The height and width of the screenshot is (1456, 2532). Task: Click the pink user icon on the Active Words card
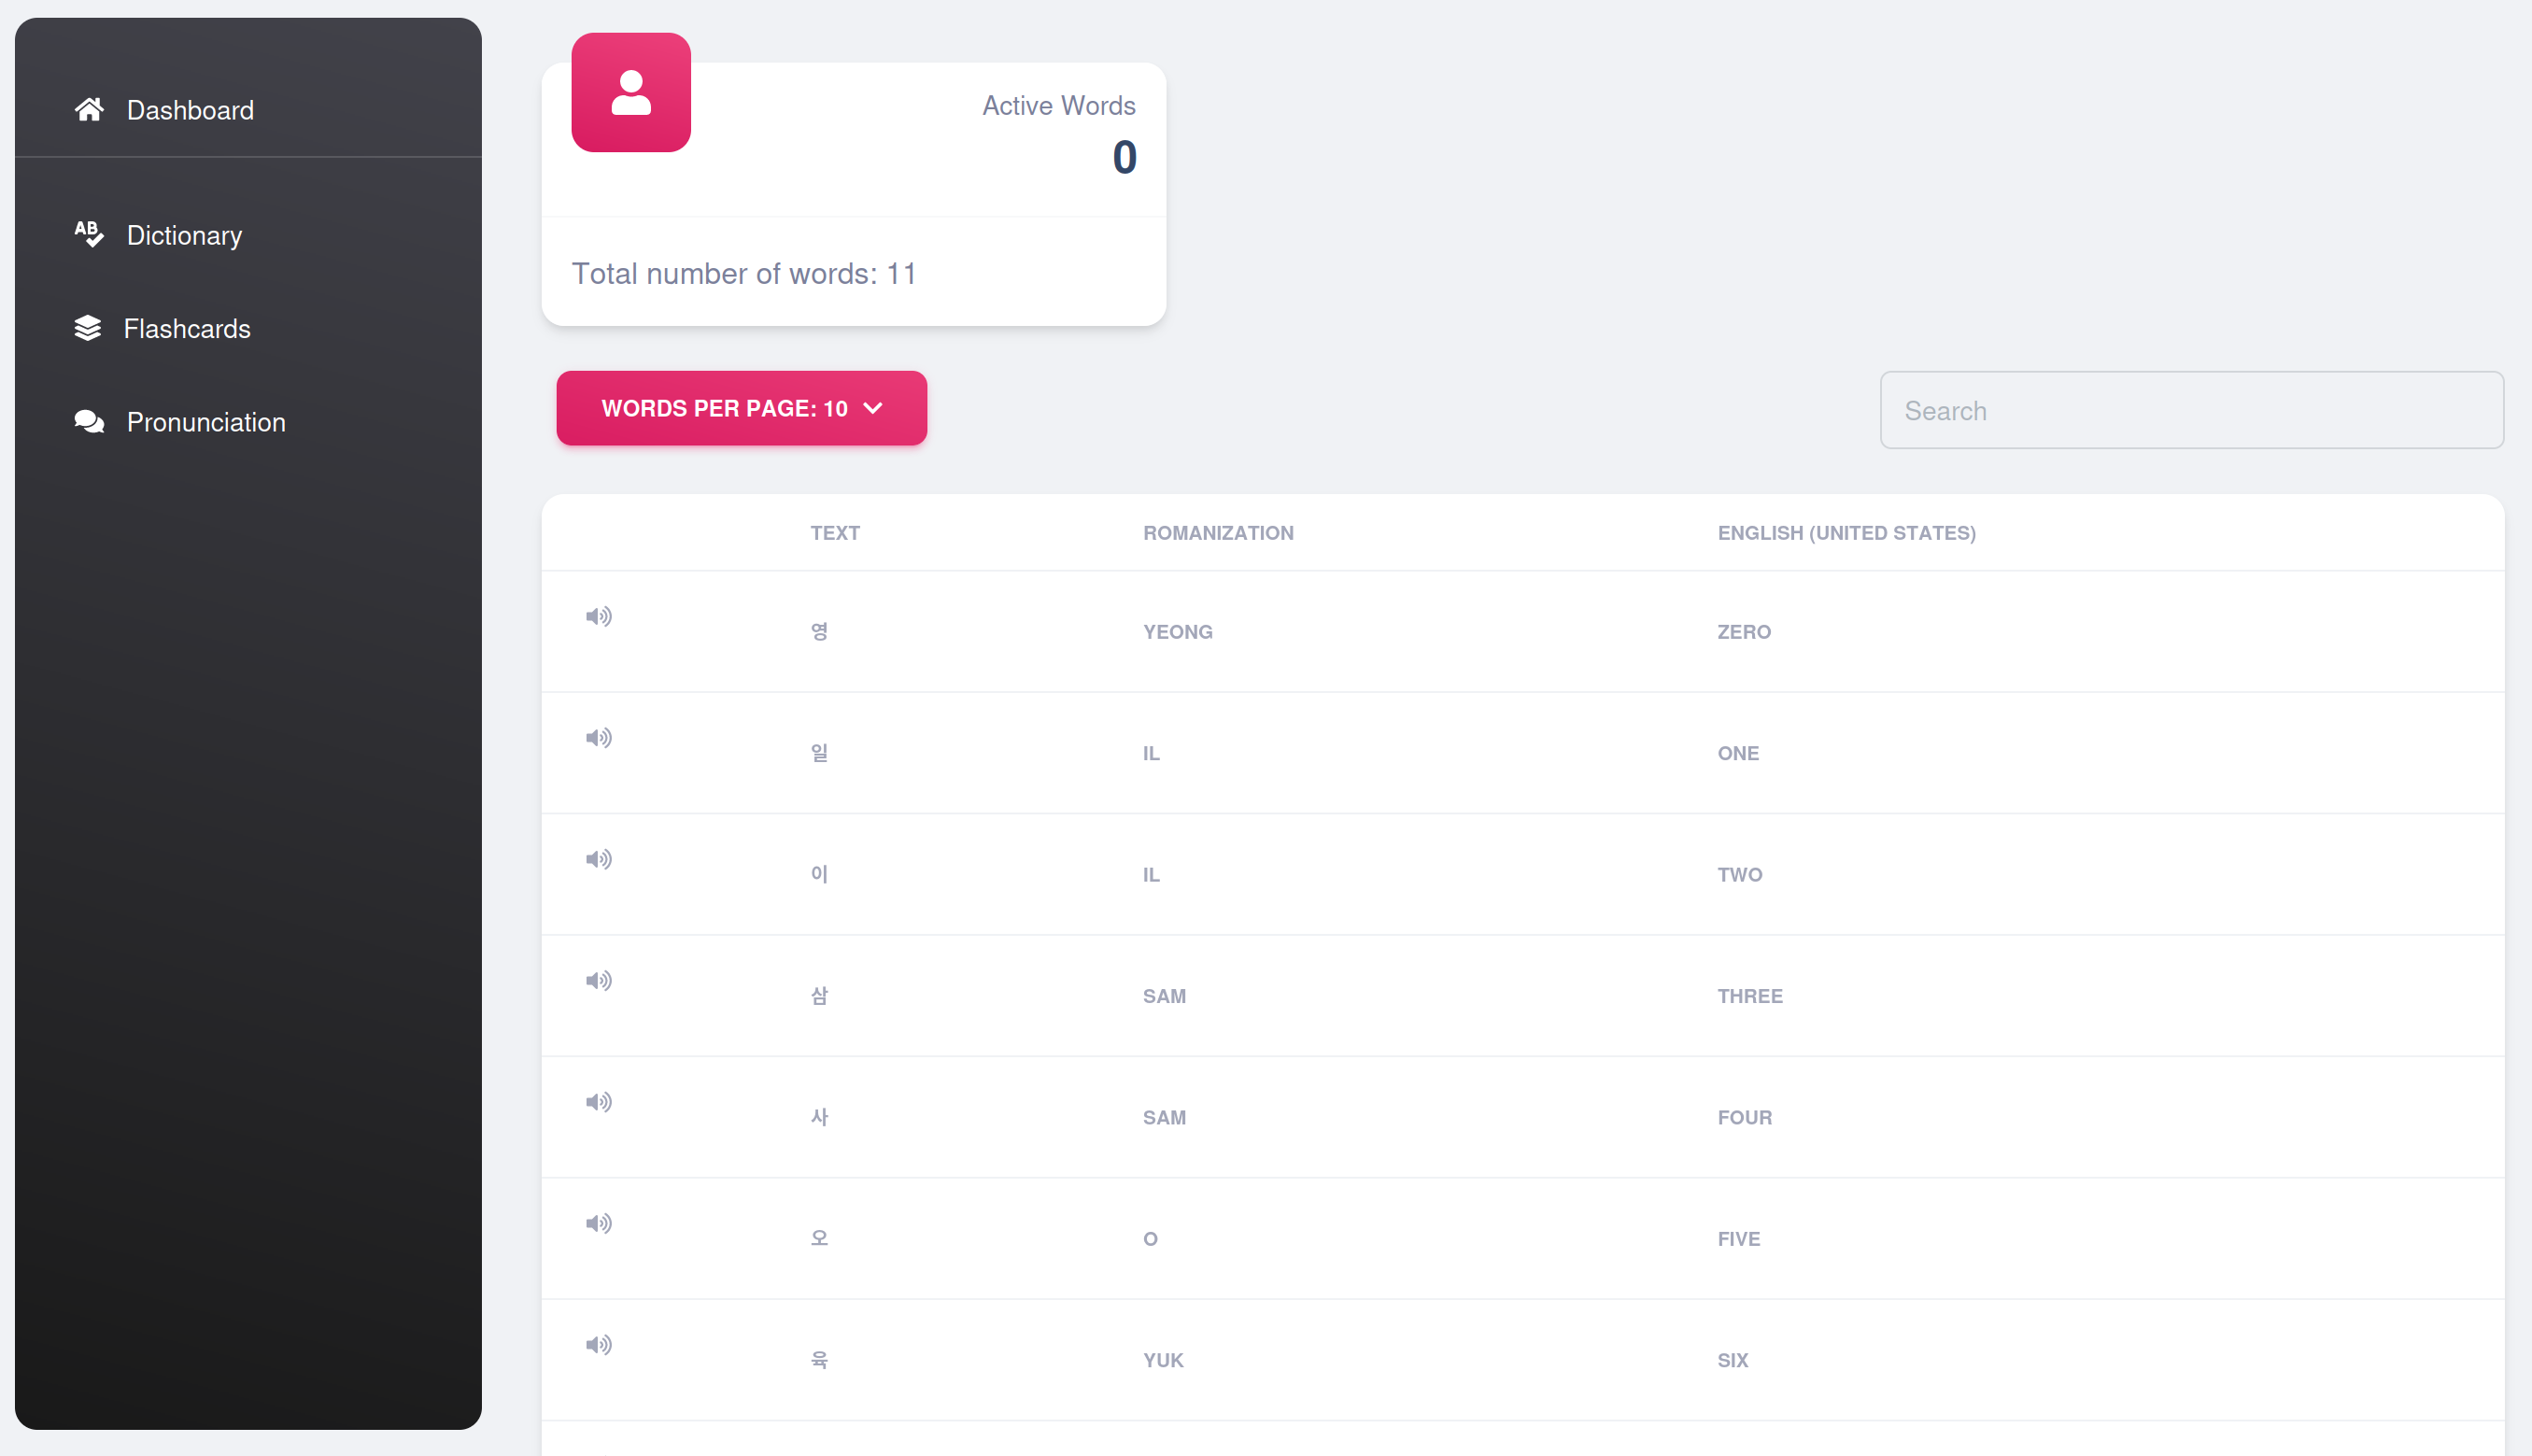pyautogui.click(x=631, y=92)
